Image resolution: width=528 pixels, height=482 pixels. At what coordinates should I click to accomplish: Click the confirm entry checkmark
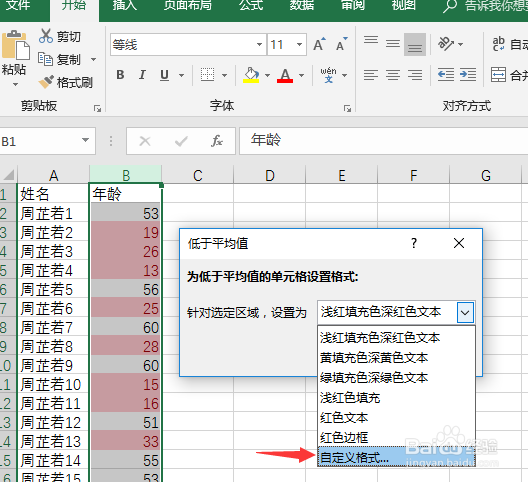(x=181, y=141)
